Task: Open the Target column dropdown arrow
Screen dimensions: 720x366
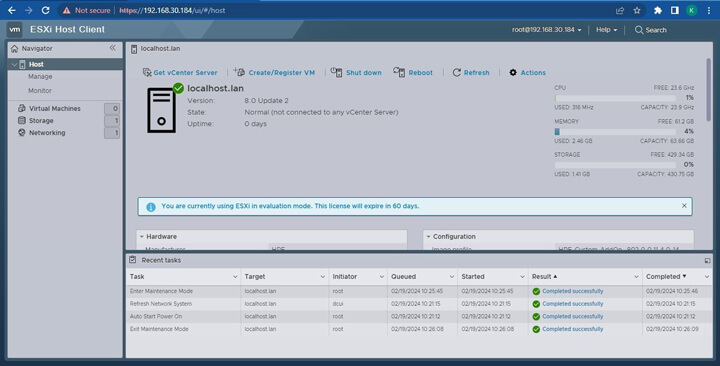Action: pos(322,276)
